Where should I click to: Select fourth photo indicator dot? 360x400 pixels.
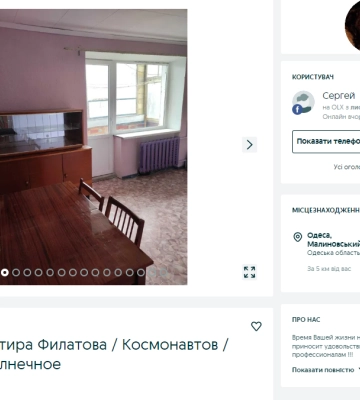point(38,273)
